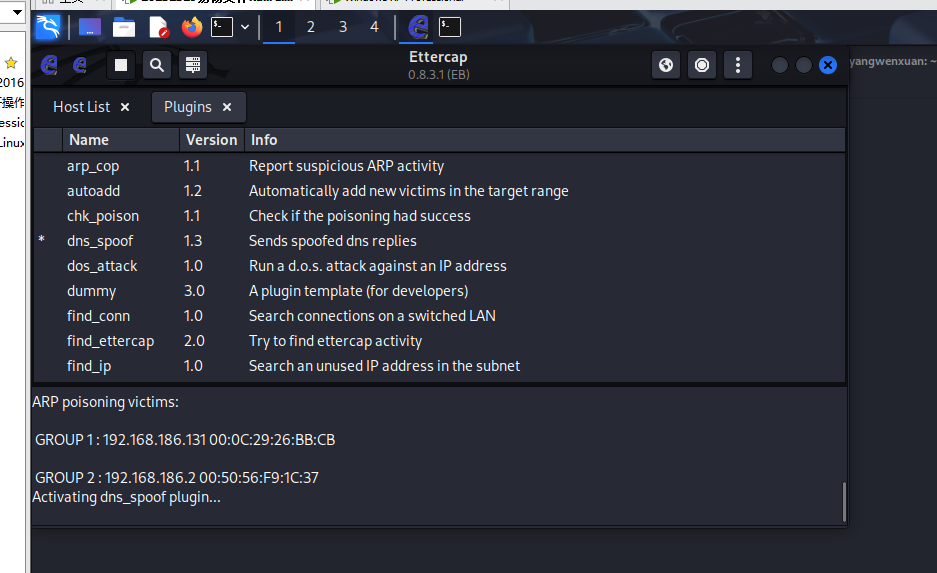Deactivate the dns_spoof plugin row

tap(100, 241)
